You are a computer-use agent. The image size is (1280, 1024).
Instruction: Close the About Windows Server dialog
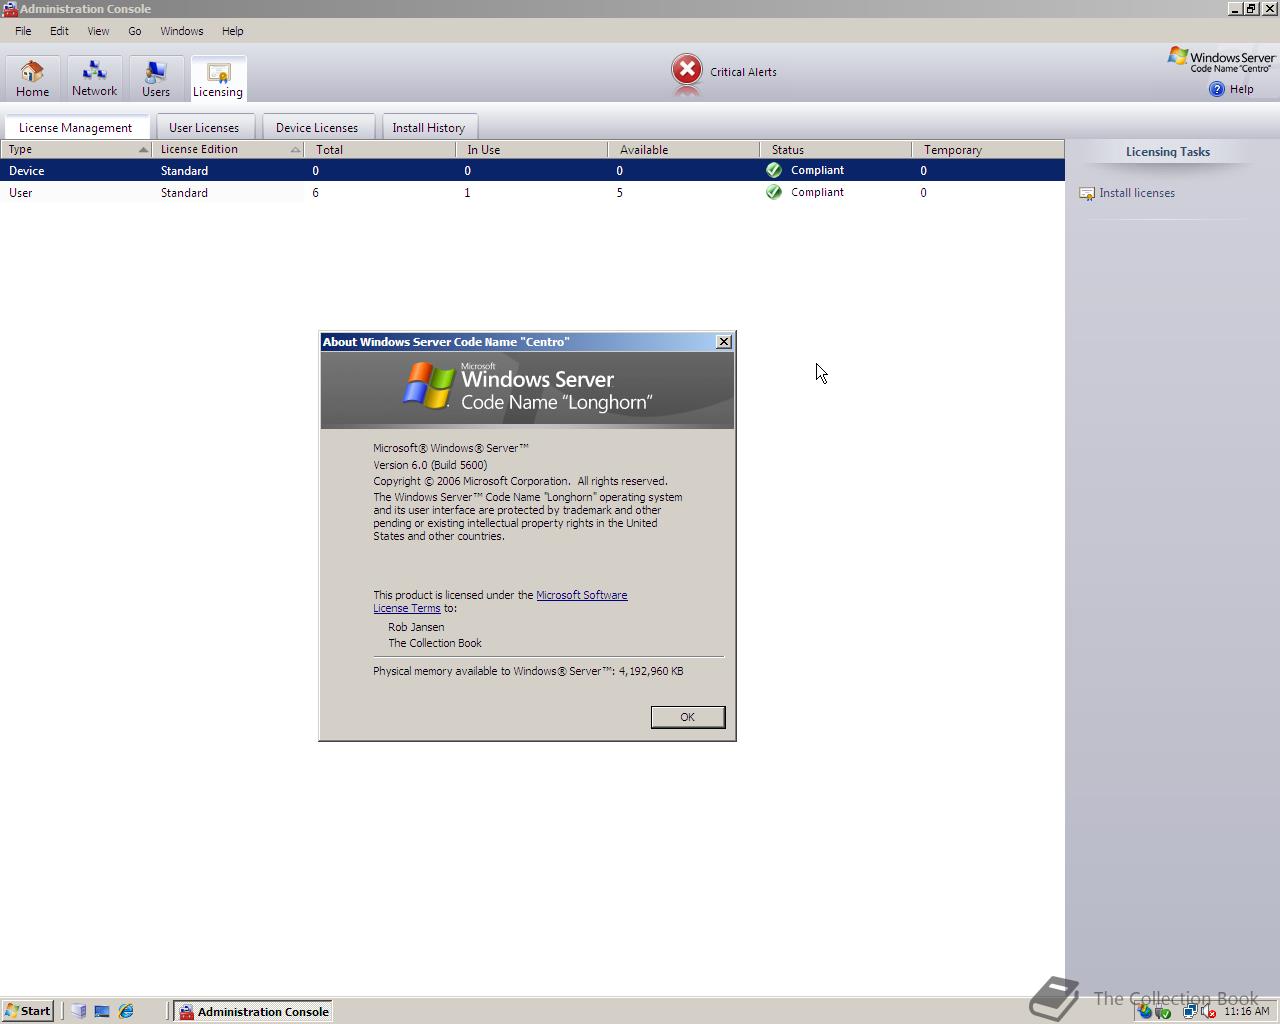click(724, 342)
